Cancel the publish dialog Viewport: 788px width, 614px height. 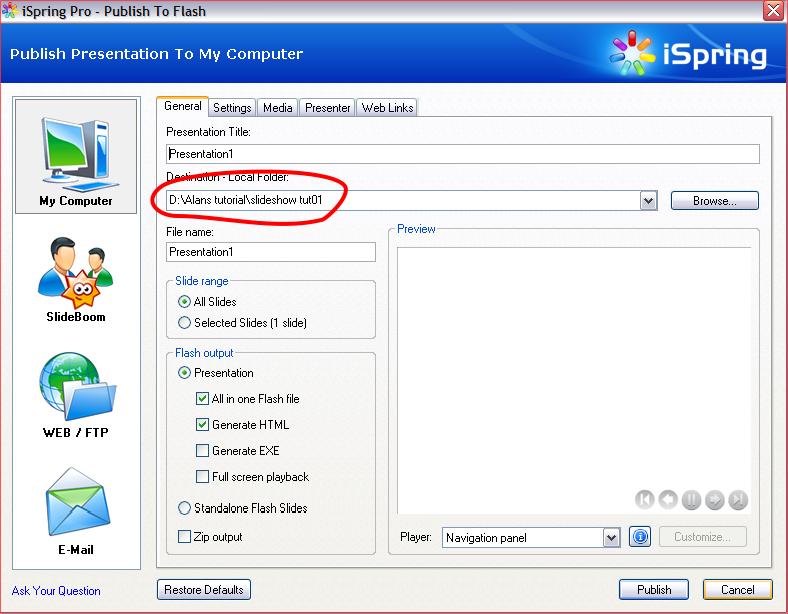tap(737, 589)
